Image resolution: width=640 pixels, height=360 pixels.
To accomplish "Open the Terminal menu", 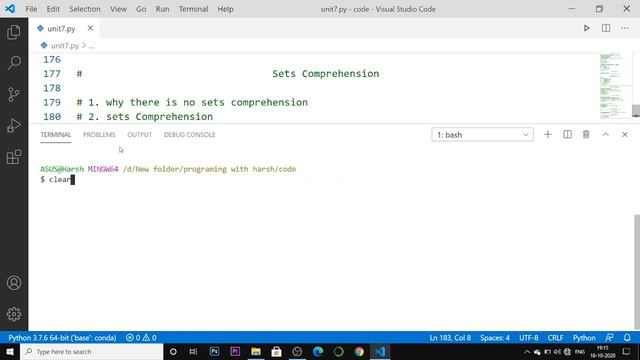I will 193,9.
